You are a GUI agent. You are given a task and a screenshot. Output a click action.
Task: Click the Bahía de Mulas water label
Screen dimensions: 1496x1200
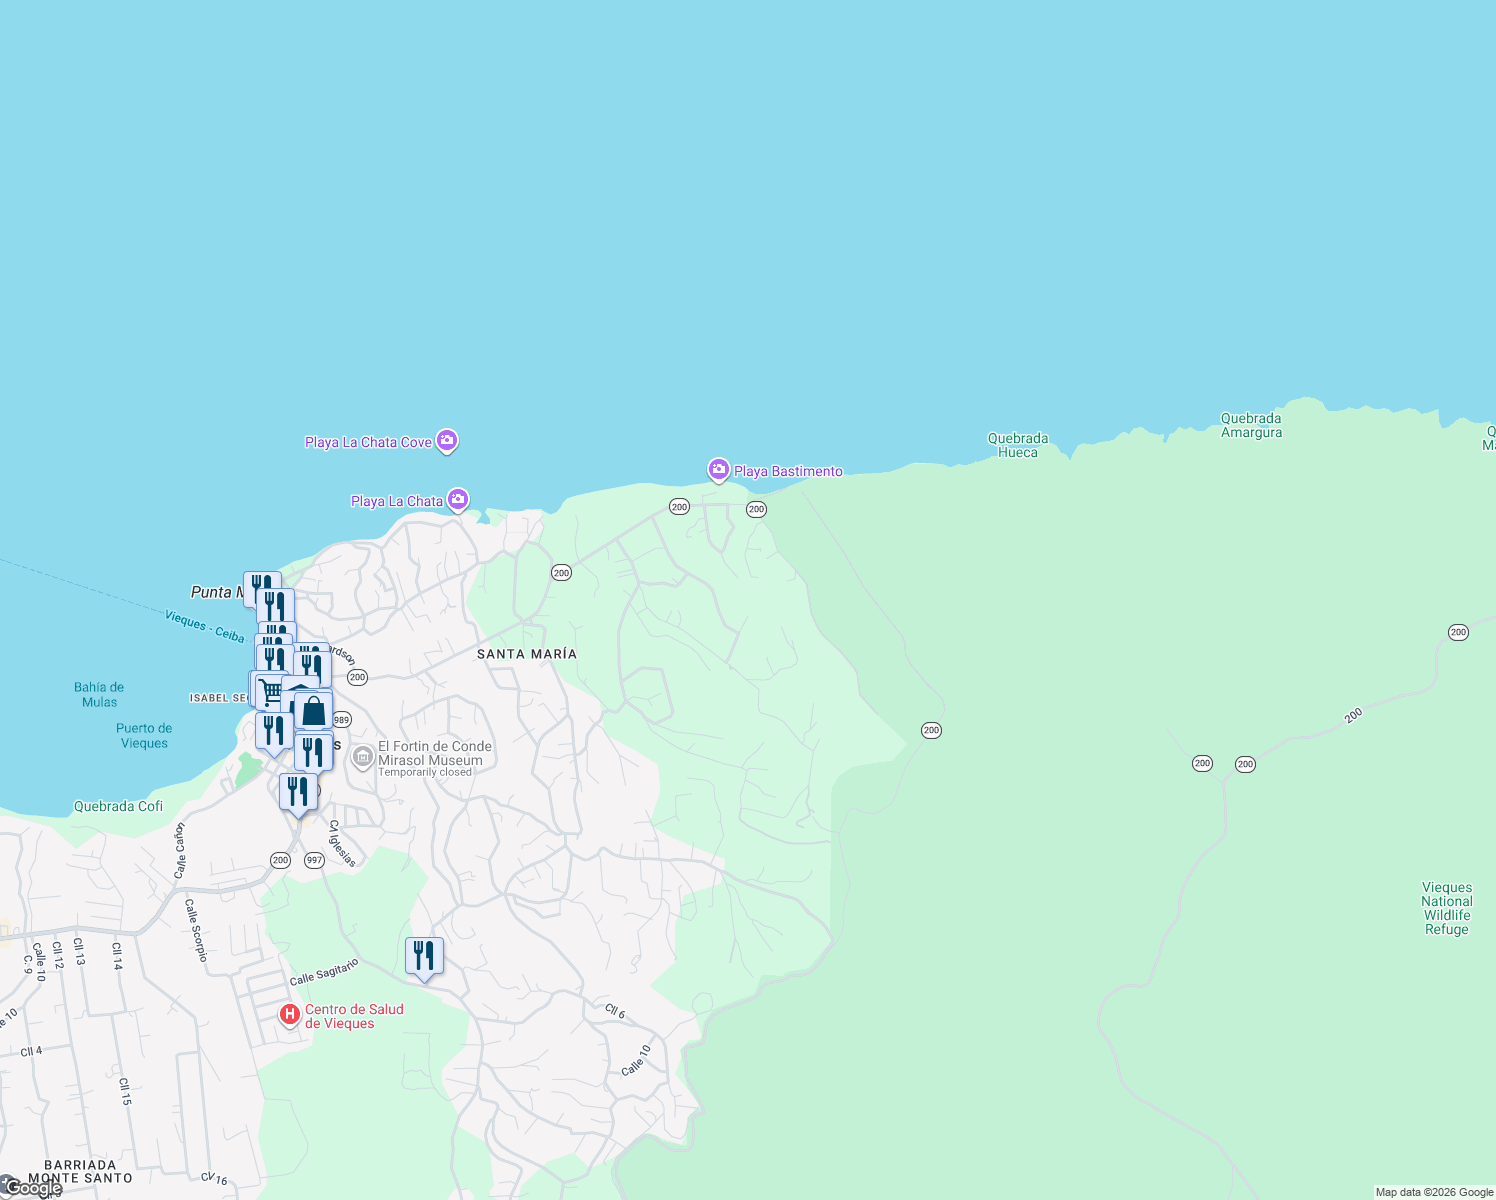(99, 694)
